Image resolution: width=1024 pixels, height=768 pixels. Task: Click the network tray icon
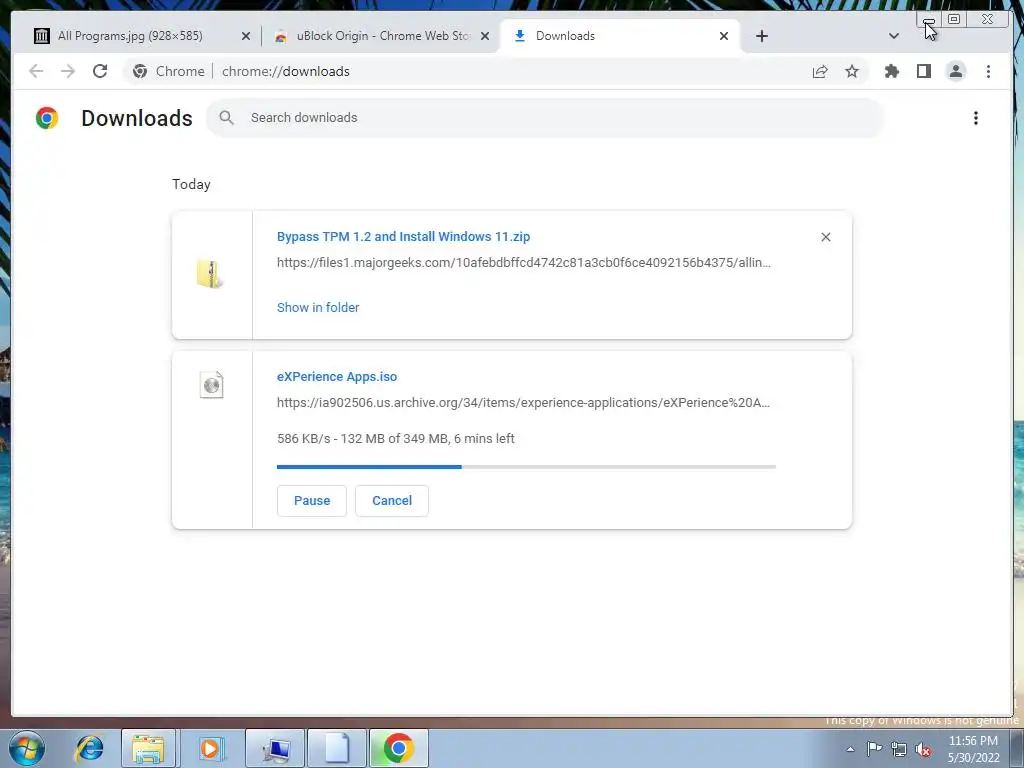click(899, 750)
